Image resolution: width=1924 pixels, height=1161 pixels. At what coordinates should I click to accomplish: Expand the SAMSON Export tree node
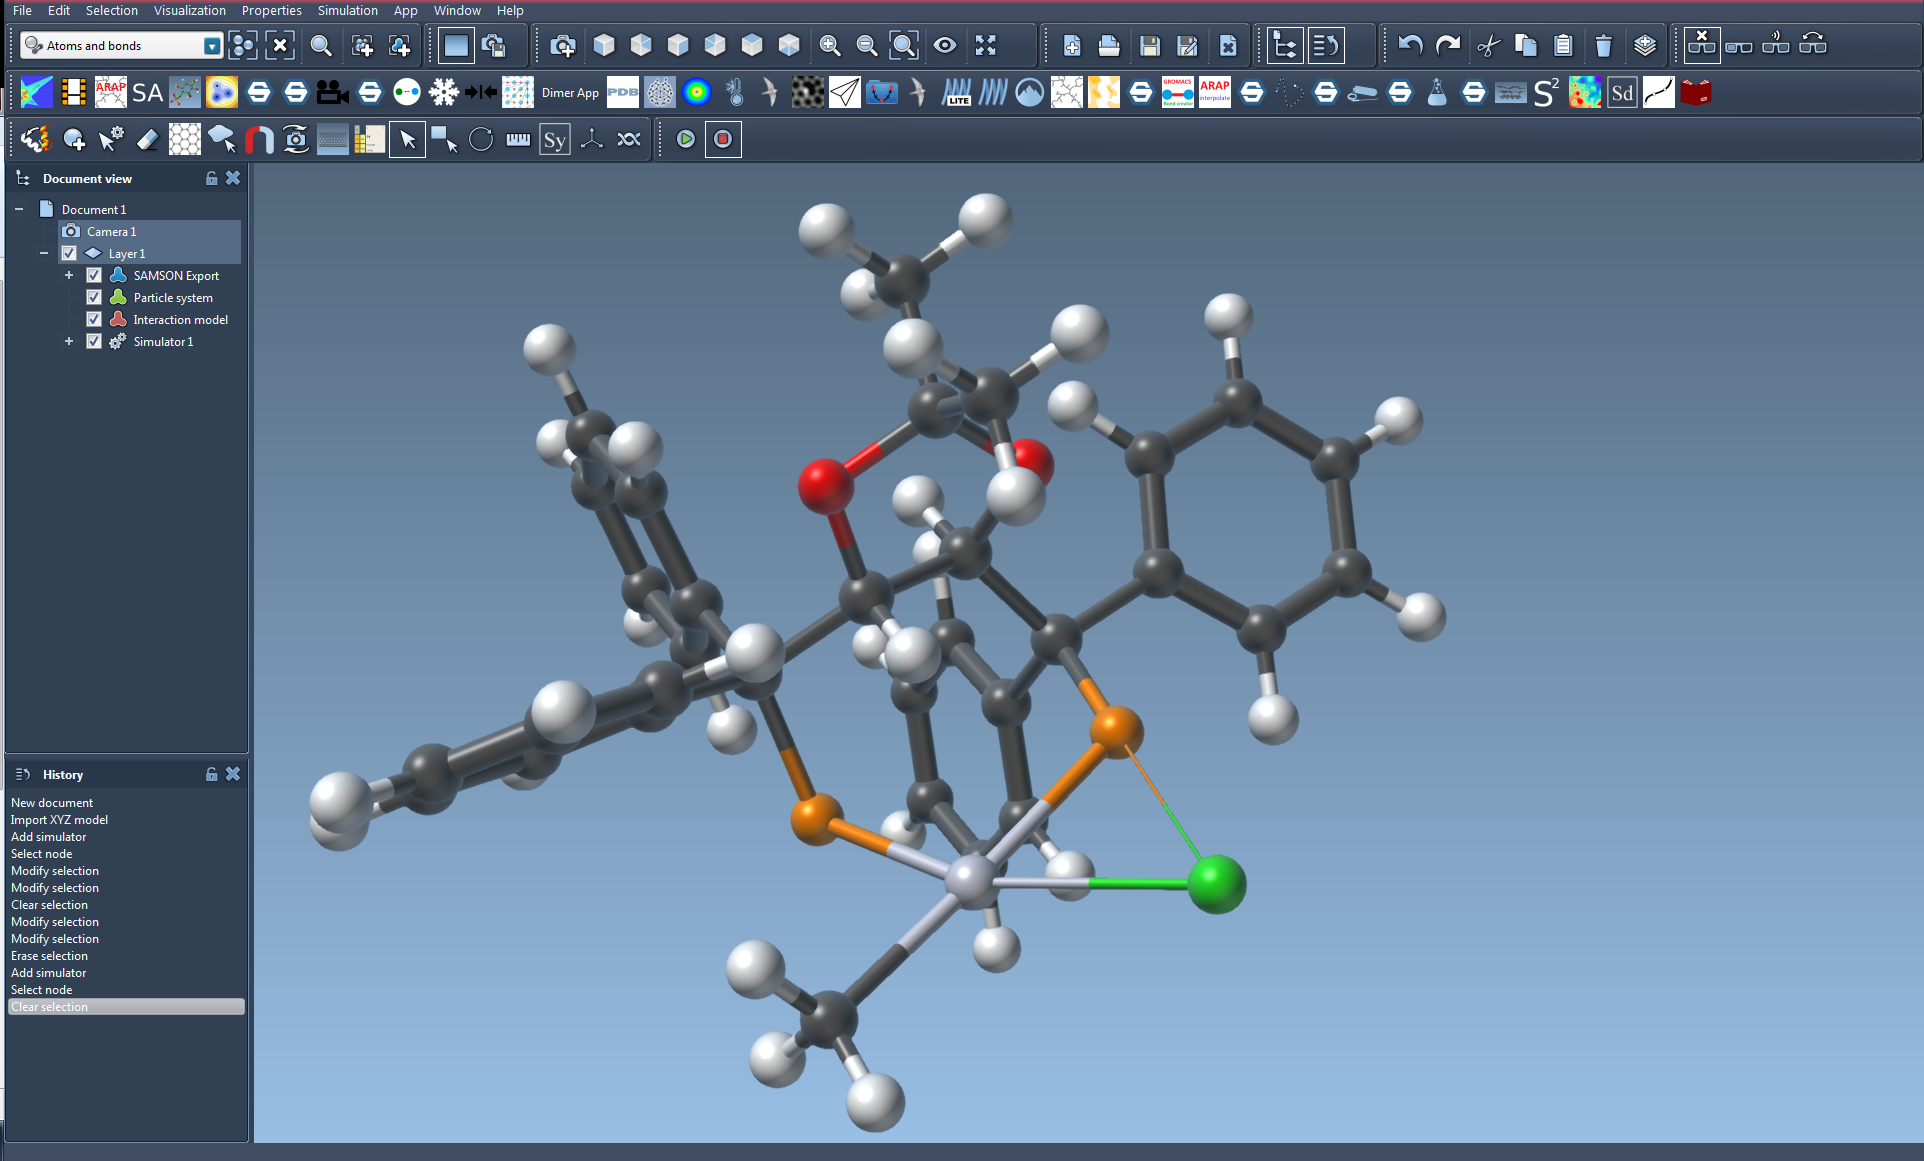(69, 275)
